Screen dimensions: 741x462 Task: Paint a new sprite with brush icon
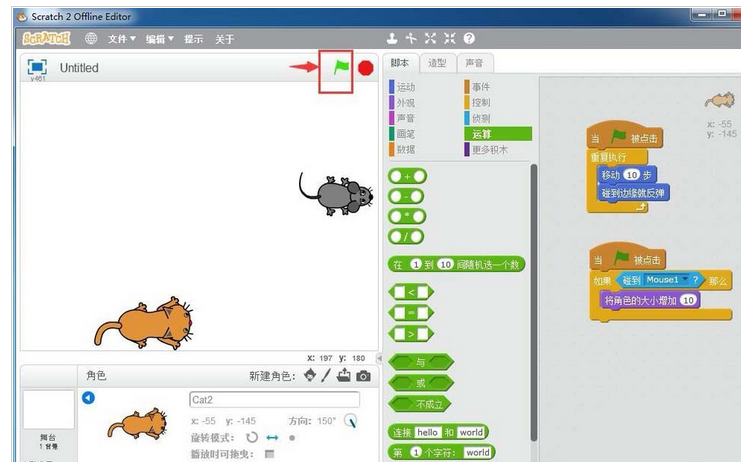point(326,376)
